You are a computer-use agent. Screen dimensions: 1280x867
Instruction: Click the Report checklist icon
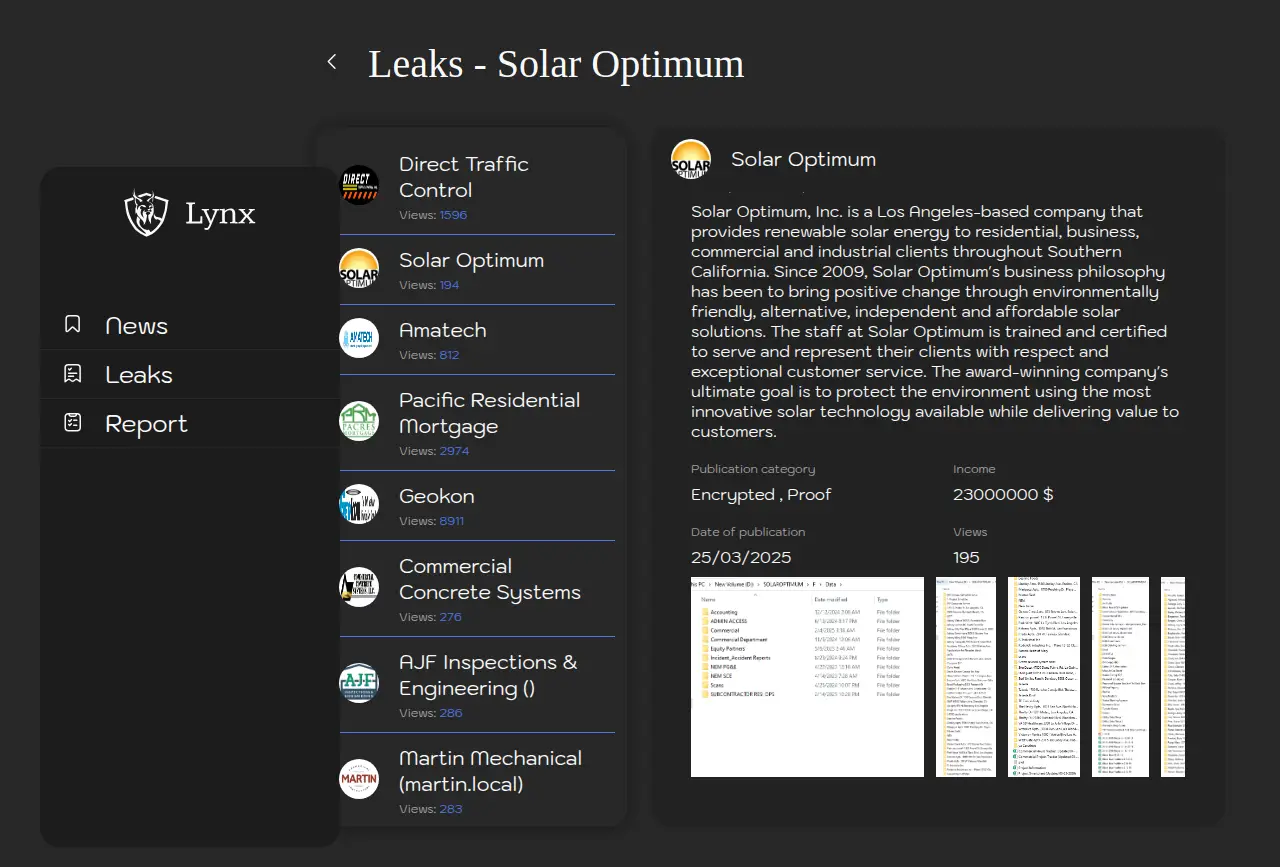point(73,423)
